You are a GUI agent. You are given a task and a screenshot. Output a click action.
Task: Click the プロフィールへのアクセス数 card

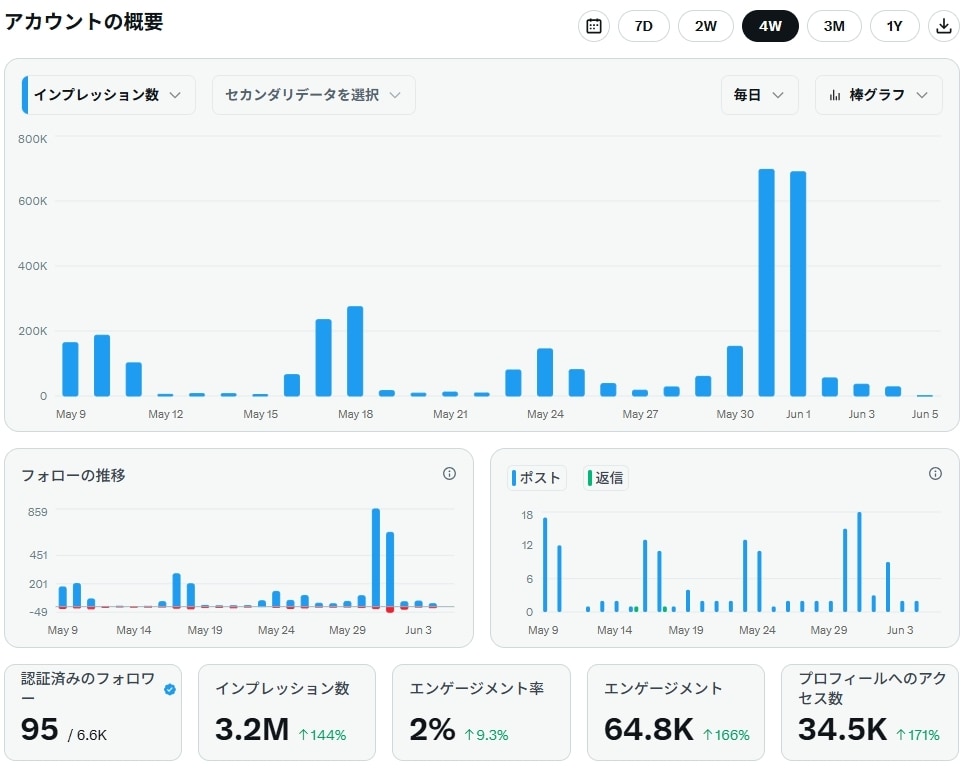click(x=870, y=712)
